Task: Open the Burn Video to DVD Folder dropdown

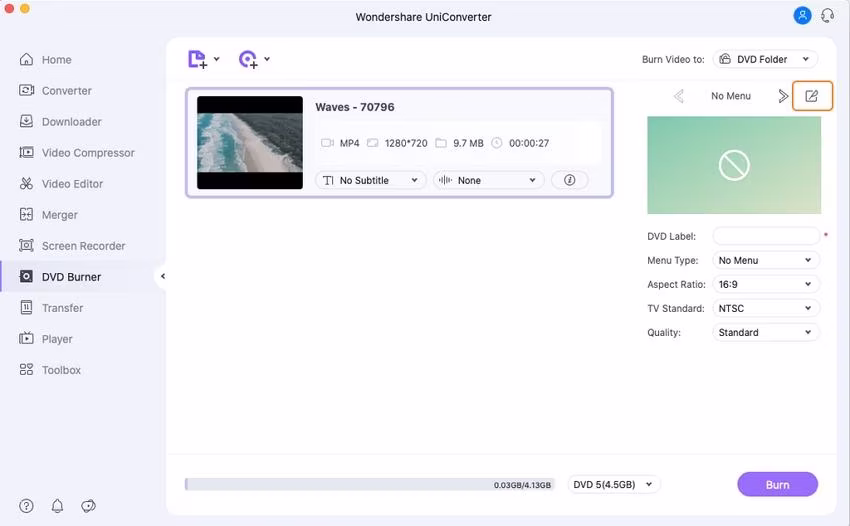Action: point(765,59)
